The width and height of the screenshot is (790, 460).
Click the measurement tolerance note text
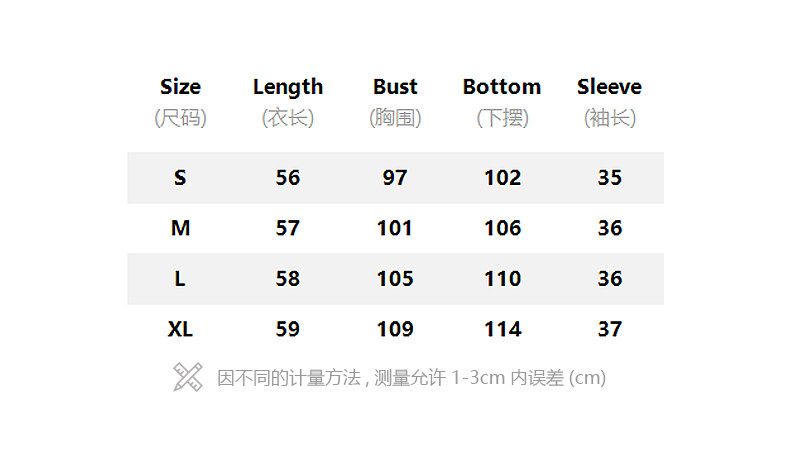point(411,378)
